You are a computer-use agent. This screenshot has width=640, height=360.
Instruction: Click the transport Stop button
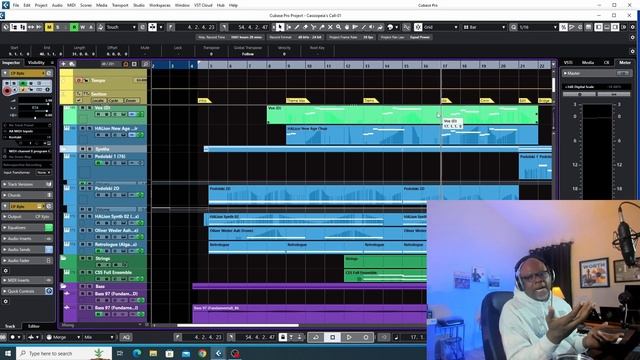(333, 337)
